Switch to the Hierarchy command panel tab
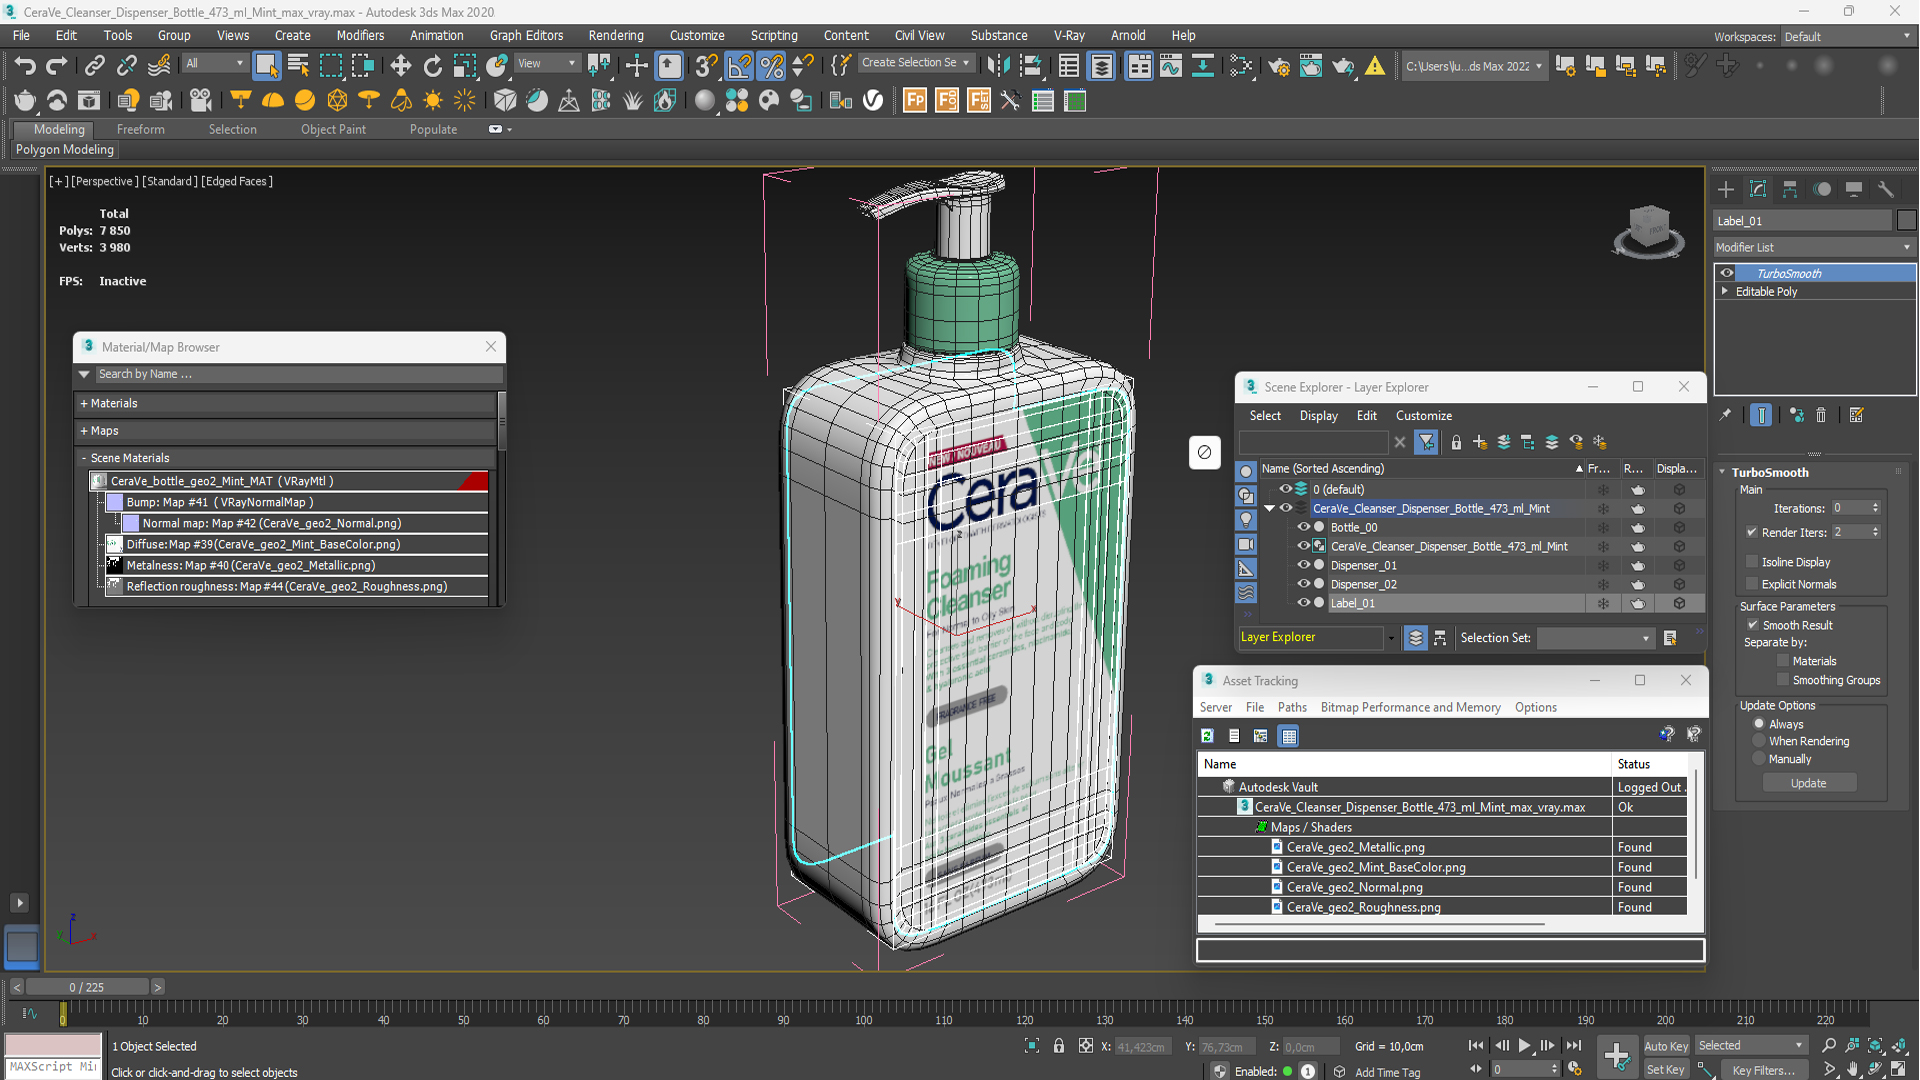Viewport: 1920px width, 1080px height. point(1790,189)
